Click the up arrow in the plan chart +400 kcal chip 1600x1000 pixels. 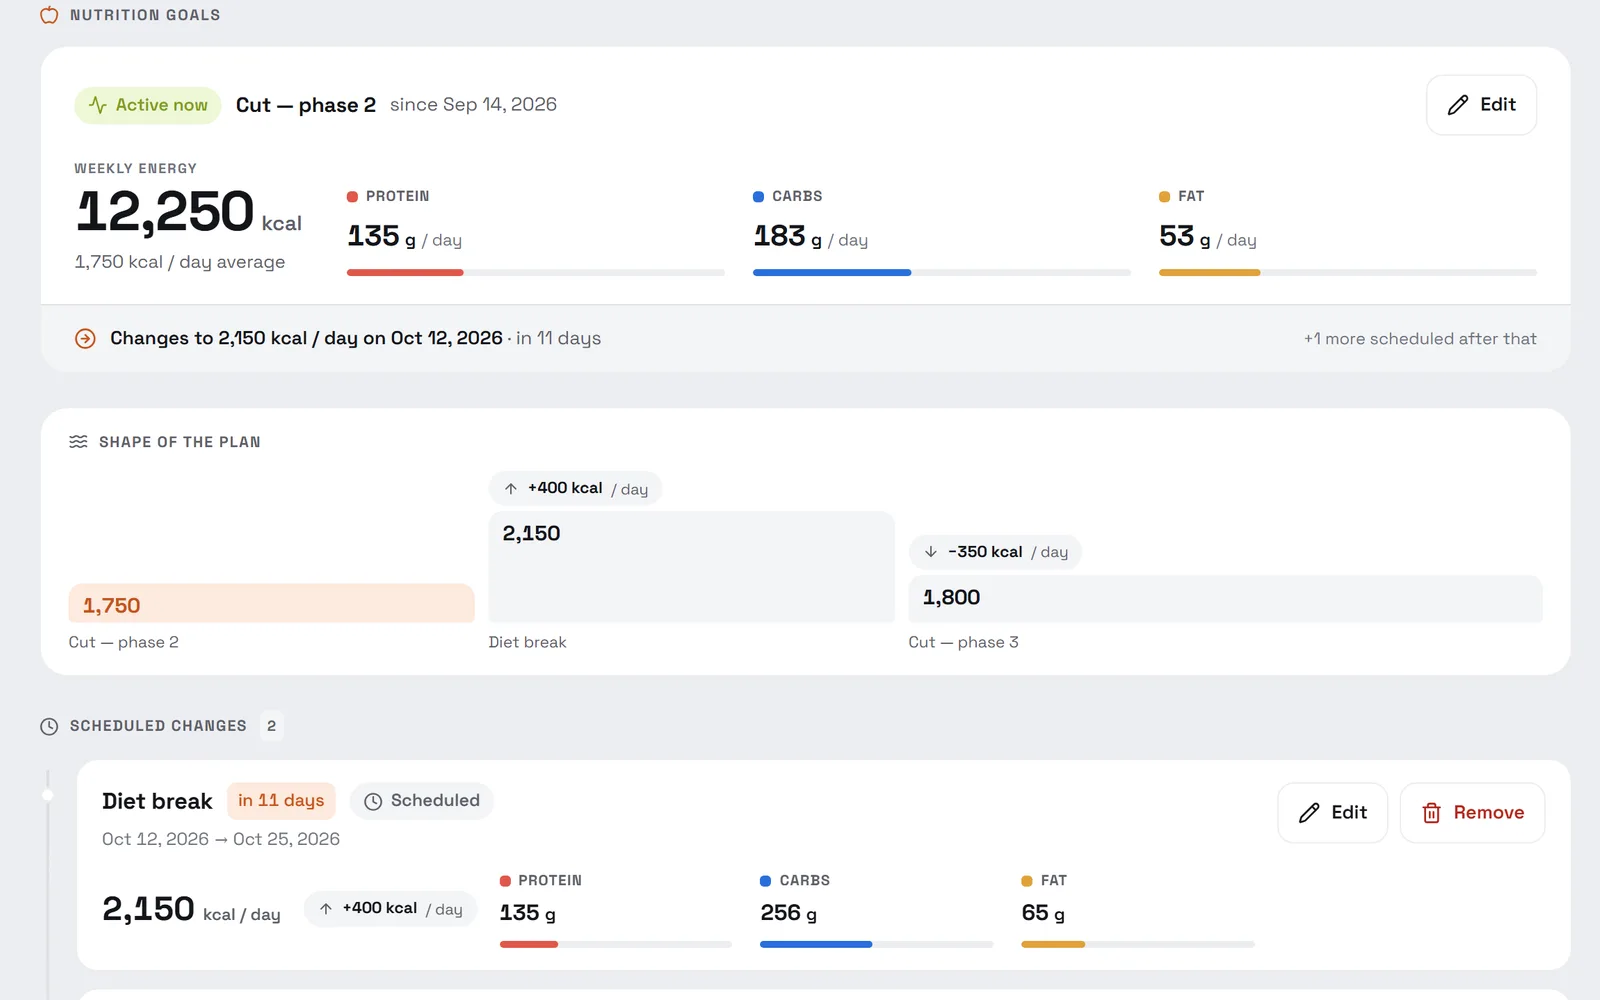click(x=511, y=489)
